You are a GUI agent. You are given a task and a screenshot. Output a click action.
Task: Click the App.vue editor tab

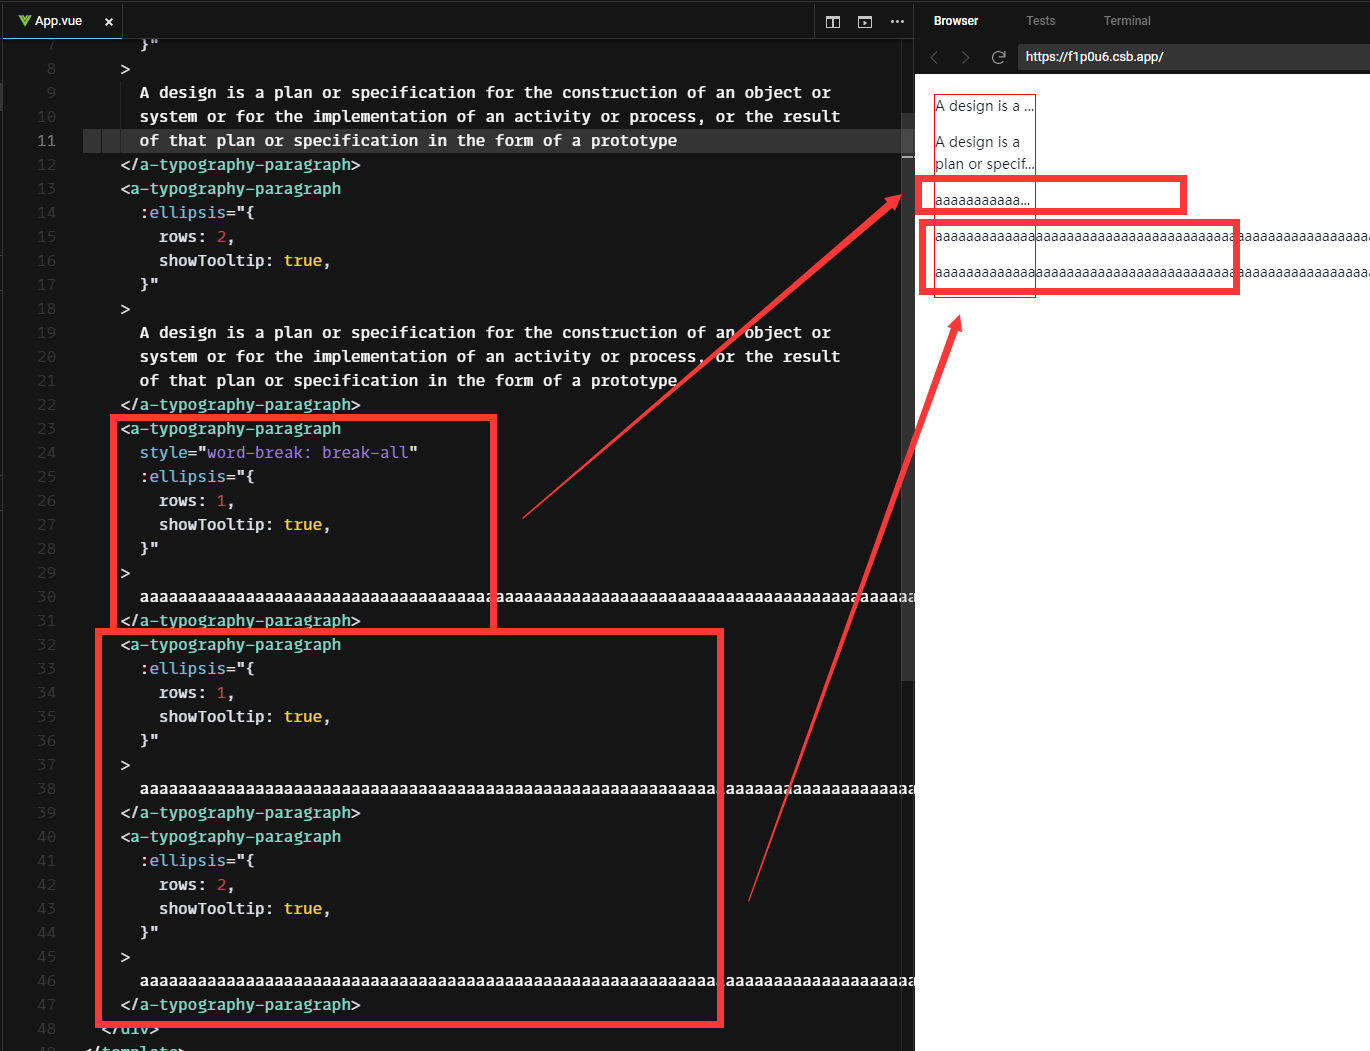[x=58, y=20]
